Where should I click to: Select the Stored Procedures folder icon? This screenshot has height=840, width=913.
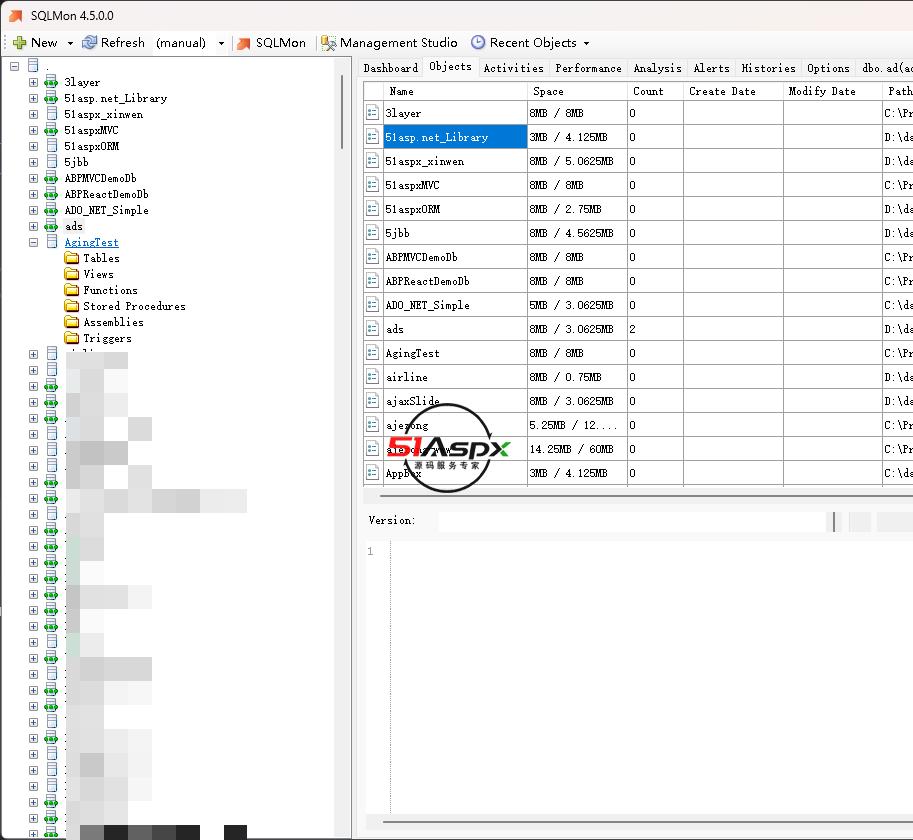72,306
